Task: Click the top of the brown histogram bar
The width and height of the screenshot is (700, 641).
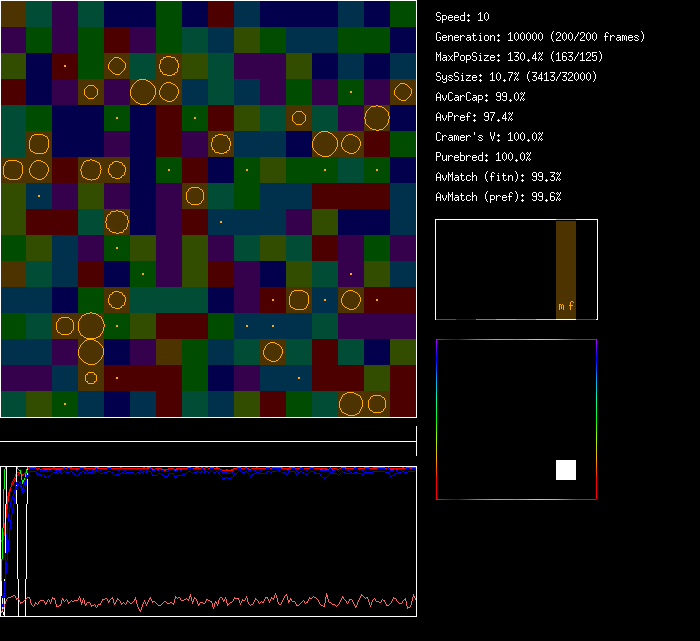Action: [x=566, y=223]
